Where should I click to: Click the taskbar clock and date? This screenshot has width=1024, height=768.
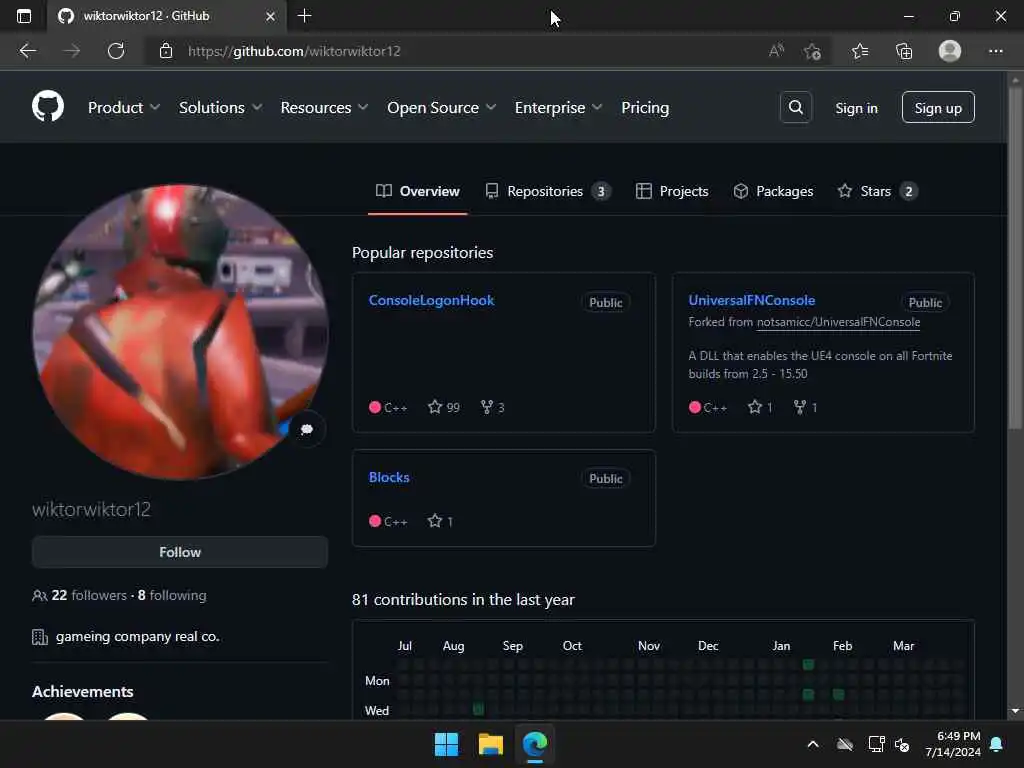tap(953, 744)
